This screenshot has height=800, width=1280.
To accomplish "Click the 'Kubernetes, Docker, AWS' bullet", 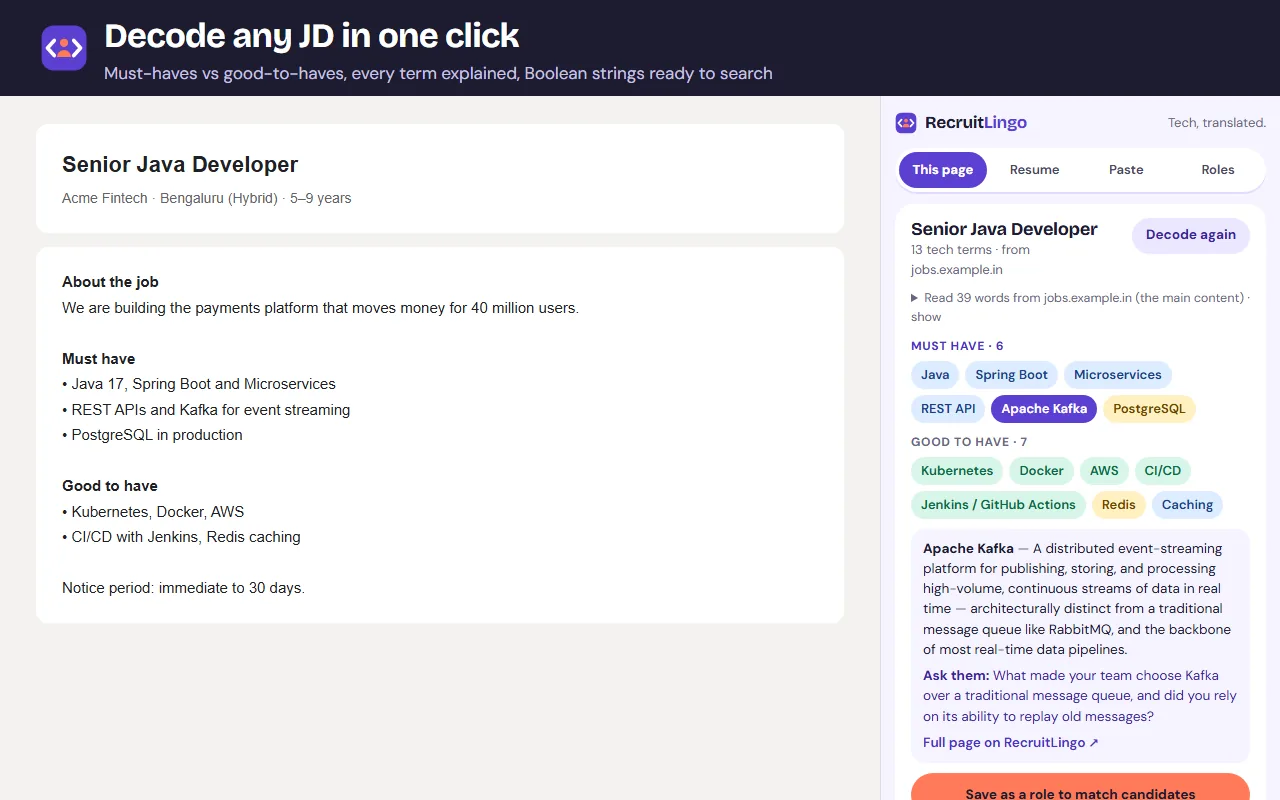I will [153, 512].
